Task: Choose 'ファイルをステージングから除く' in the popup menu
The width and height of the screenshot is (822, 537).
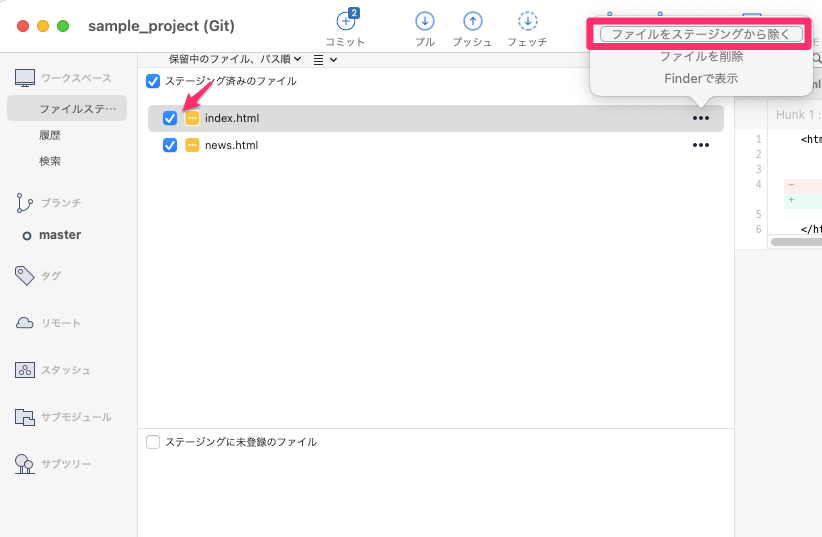Action: 701,34
